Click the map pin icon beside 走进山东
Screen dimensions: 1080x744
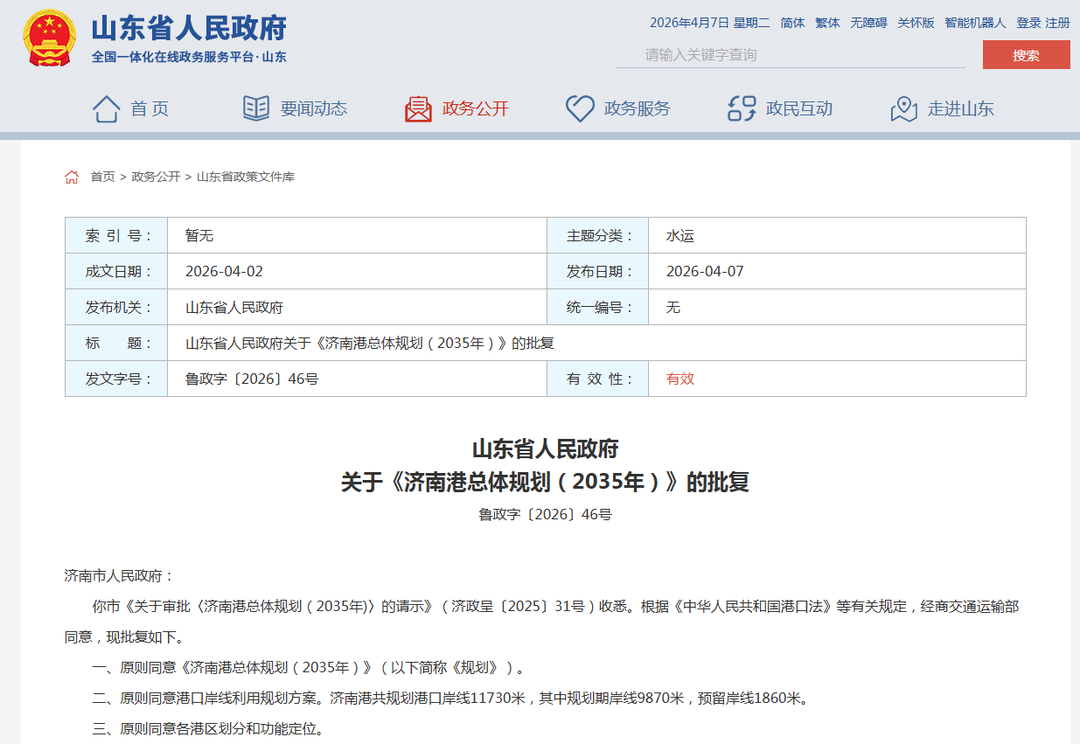coord(904,109)
